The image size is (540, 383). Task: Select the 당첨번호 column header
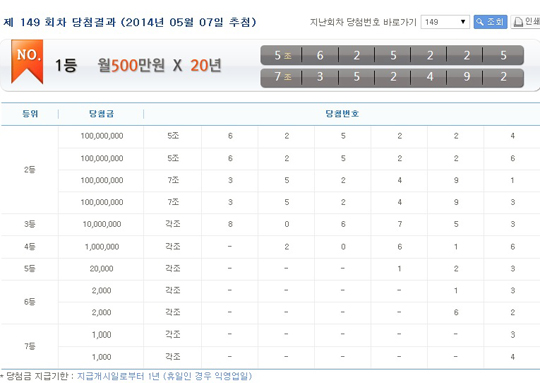point(342,114)
